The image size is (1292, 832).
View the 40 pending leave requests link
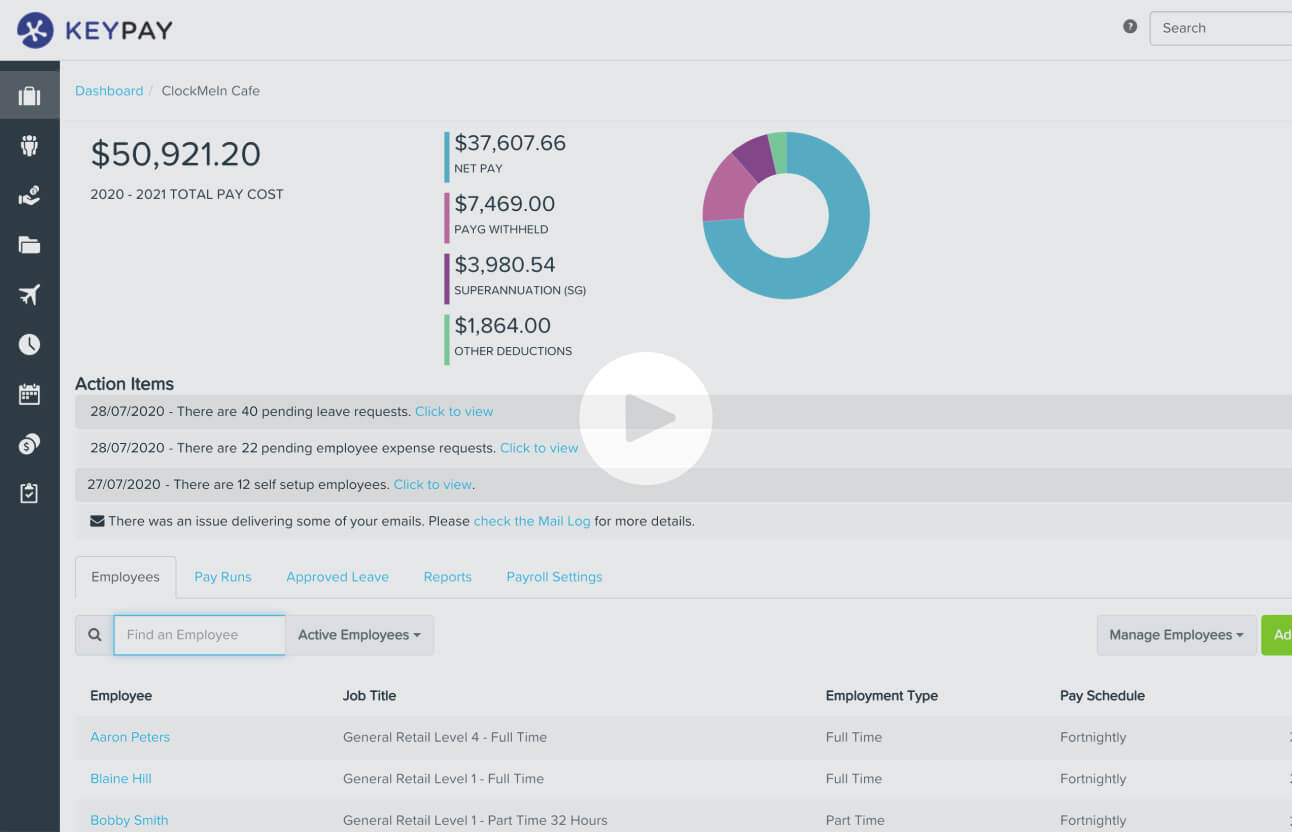(454, 411)
